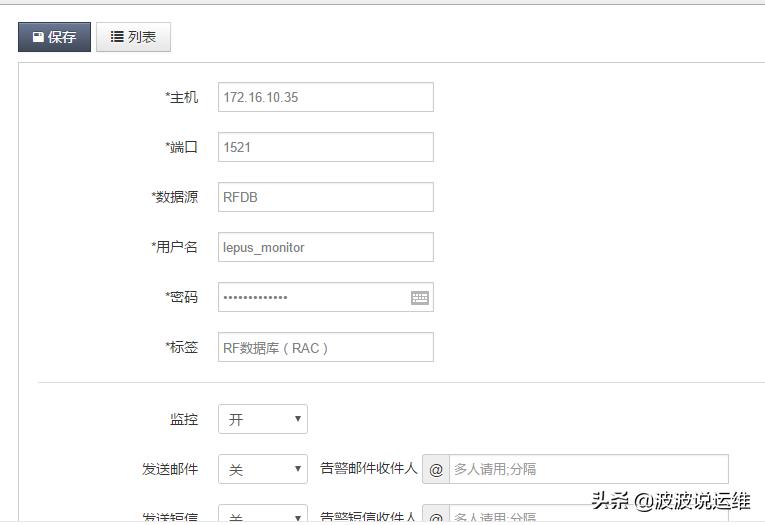Click the @ addon beside mail recipients field

(x=436, y=469)
